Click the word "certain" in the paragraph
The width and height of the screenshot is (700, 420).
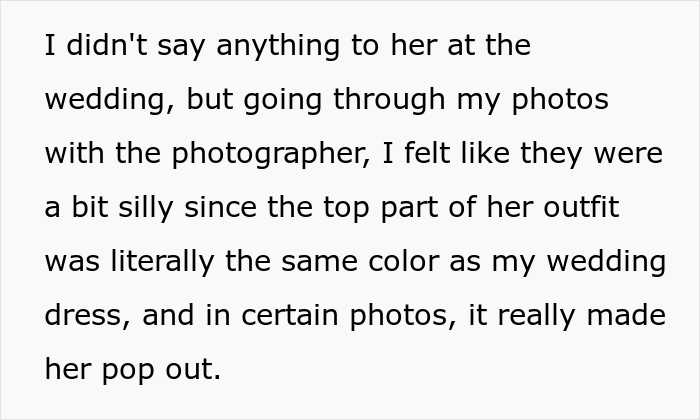[x=290, y=315]
